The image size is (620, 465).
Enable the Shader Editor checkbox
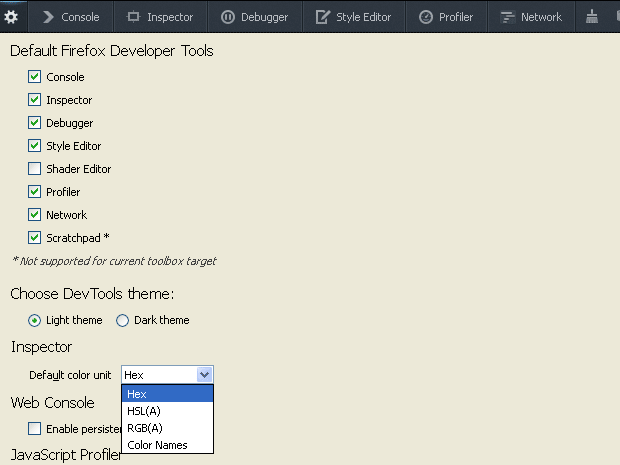coord(34,168)
